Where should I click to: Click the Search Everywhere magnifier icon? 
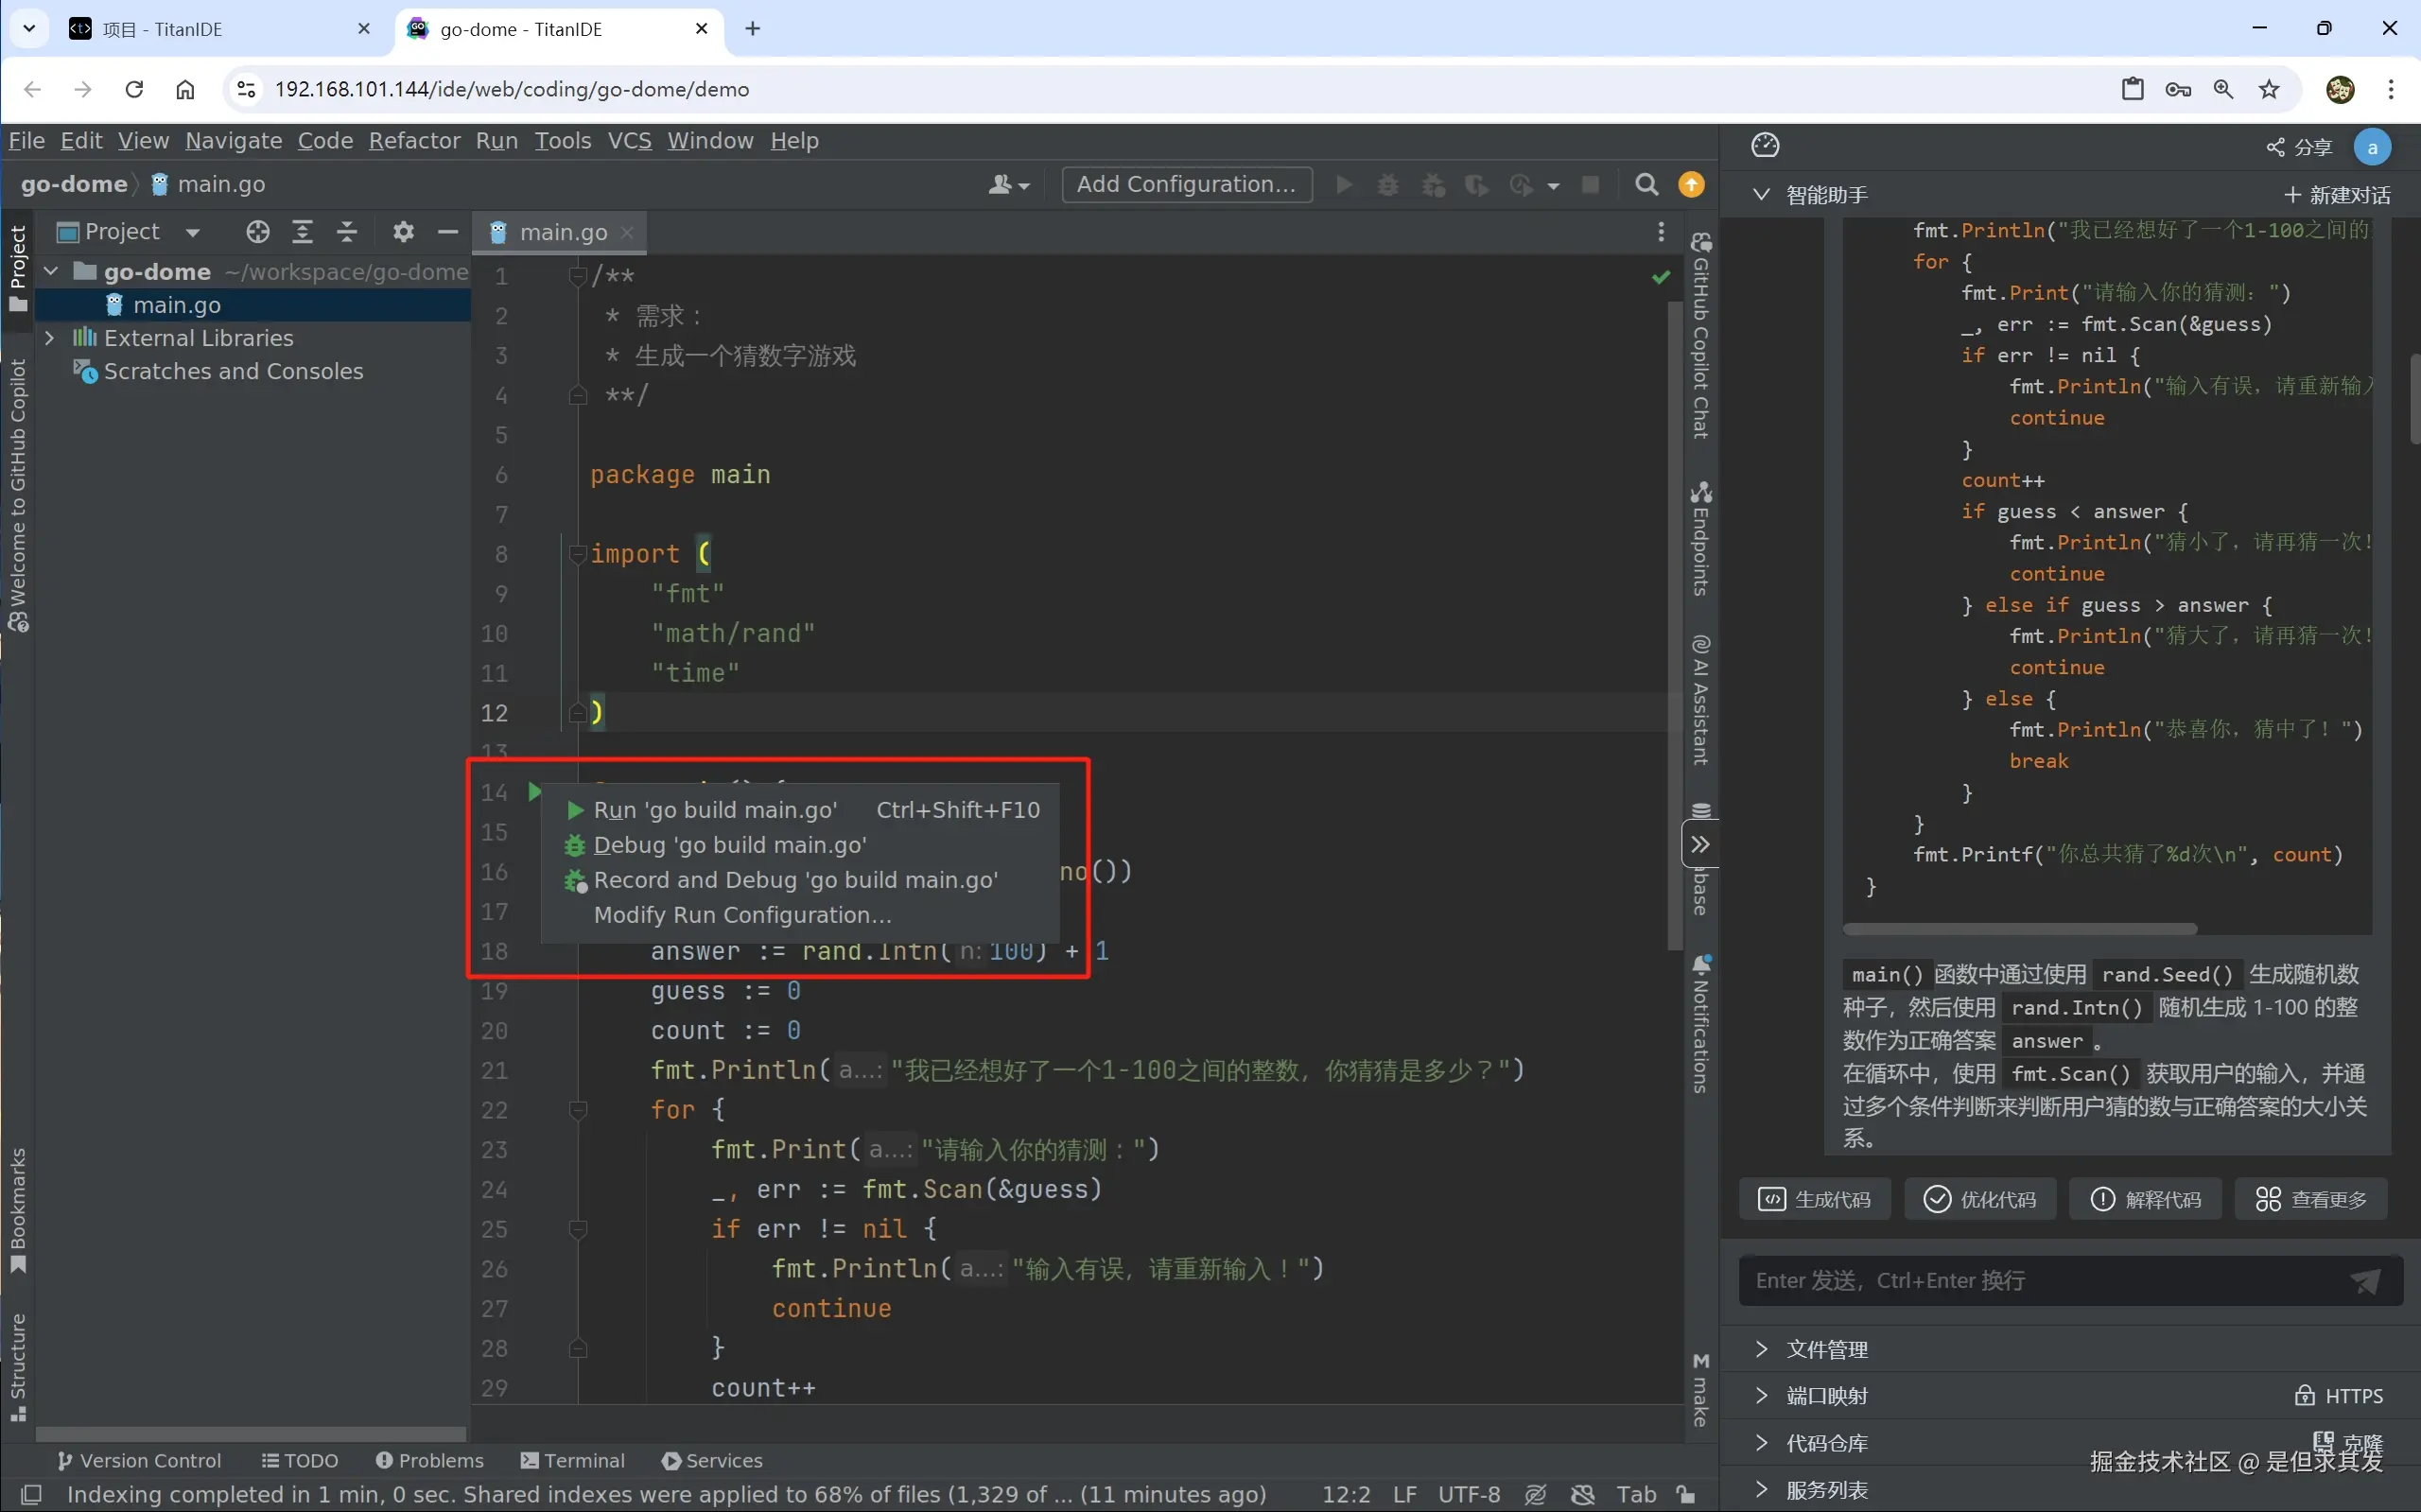click(x=1646, y=185)
